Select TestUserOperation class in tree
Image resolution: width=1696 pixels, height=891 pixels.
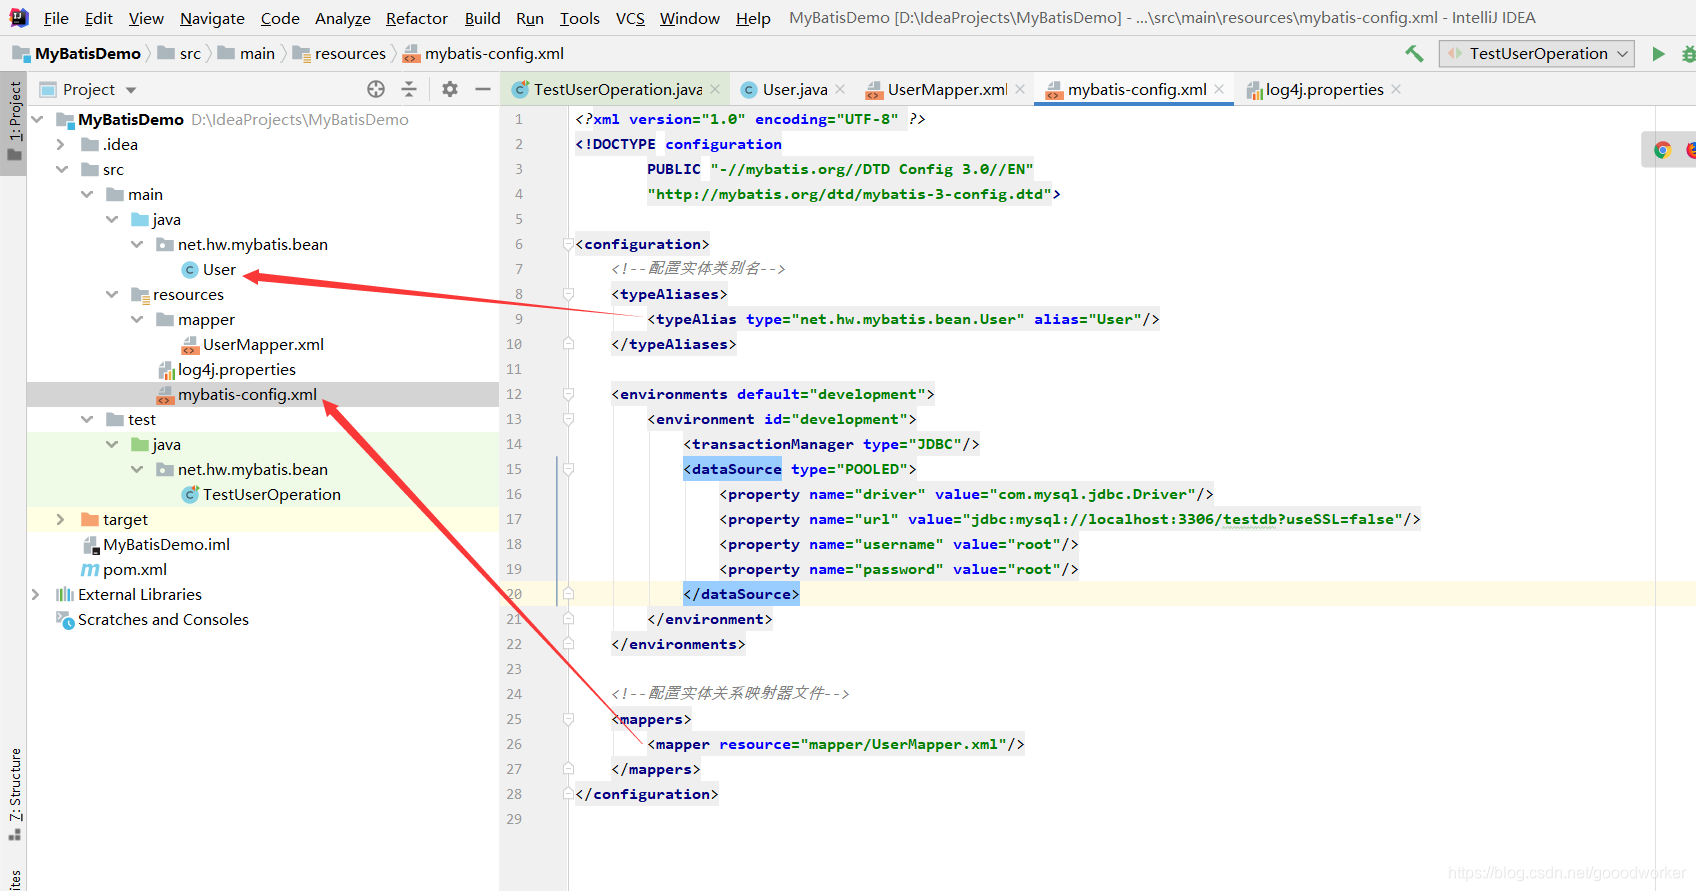(x=271, y=494)
